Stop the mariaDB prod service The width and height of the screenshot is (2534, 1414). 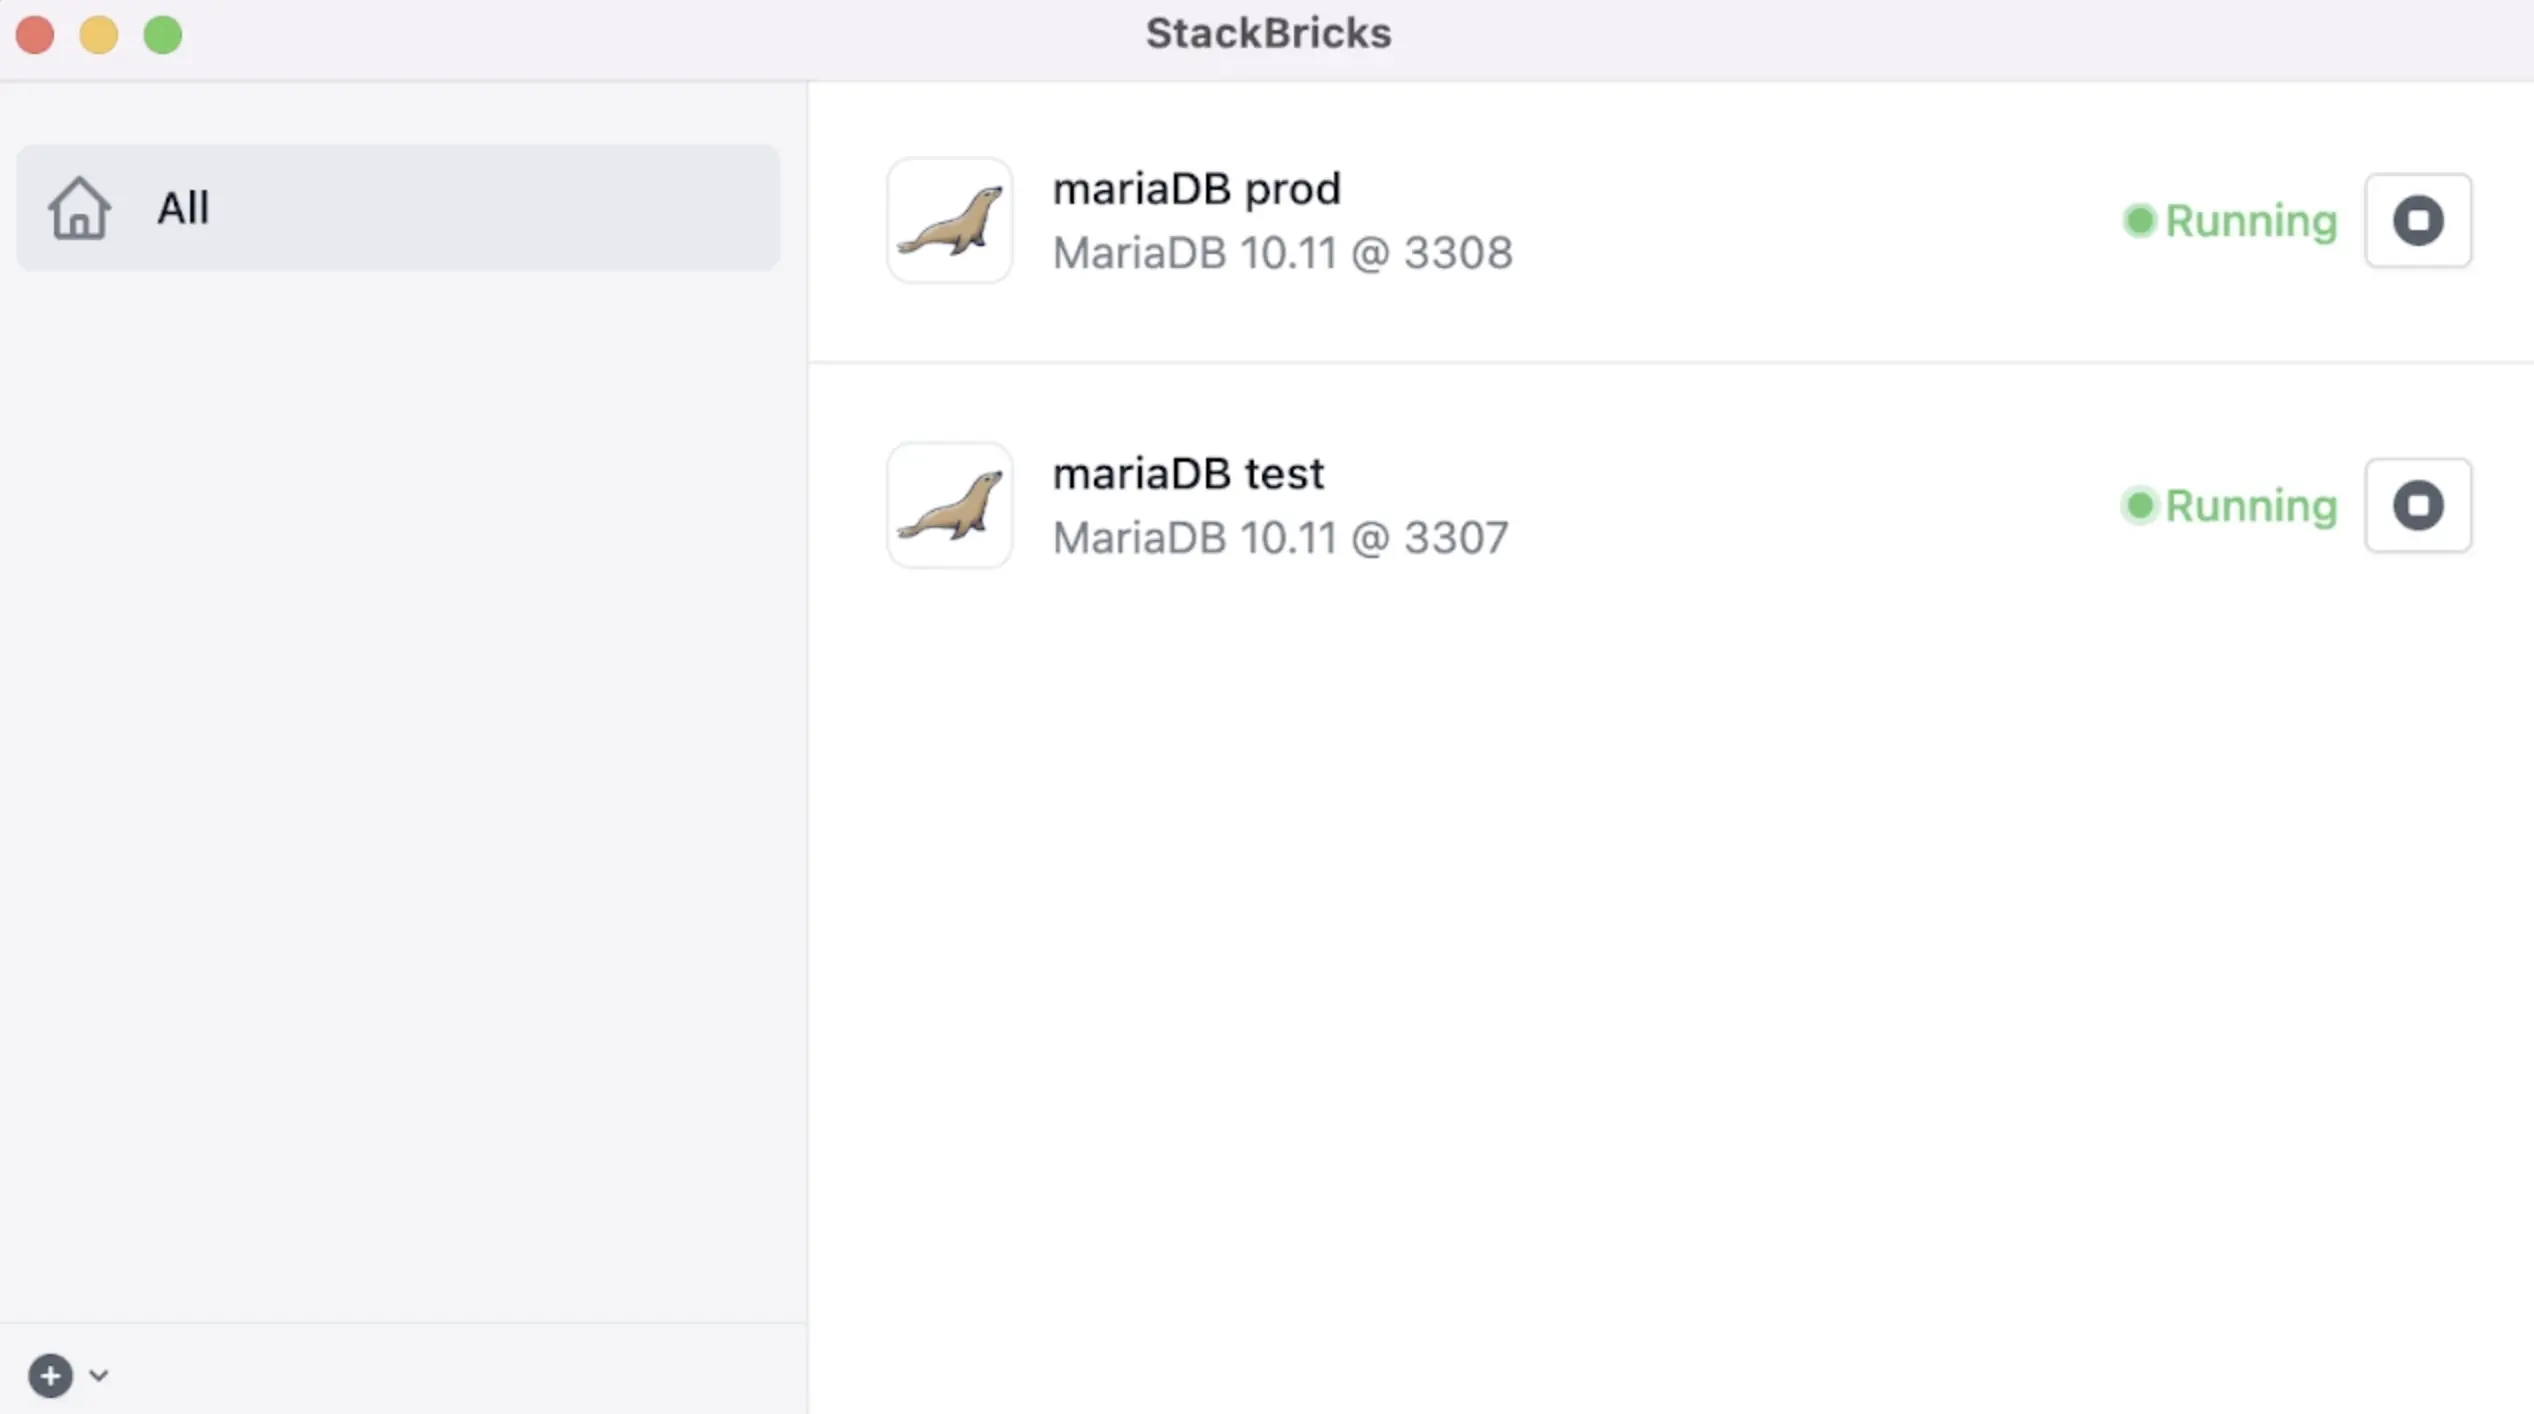coord(2418,220)
